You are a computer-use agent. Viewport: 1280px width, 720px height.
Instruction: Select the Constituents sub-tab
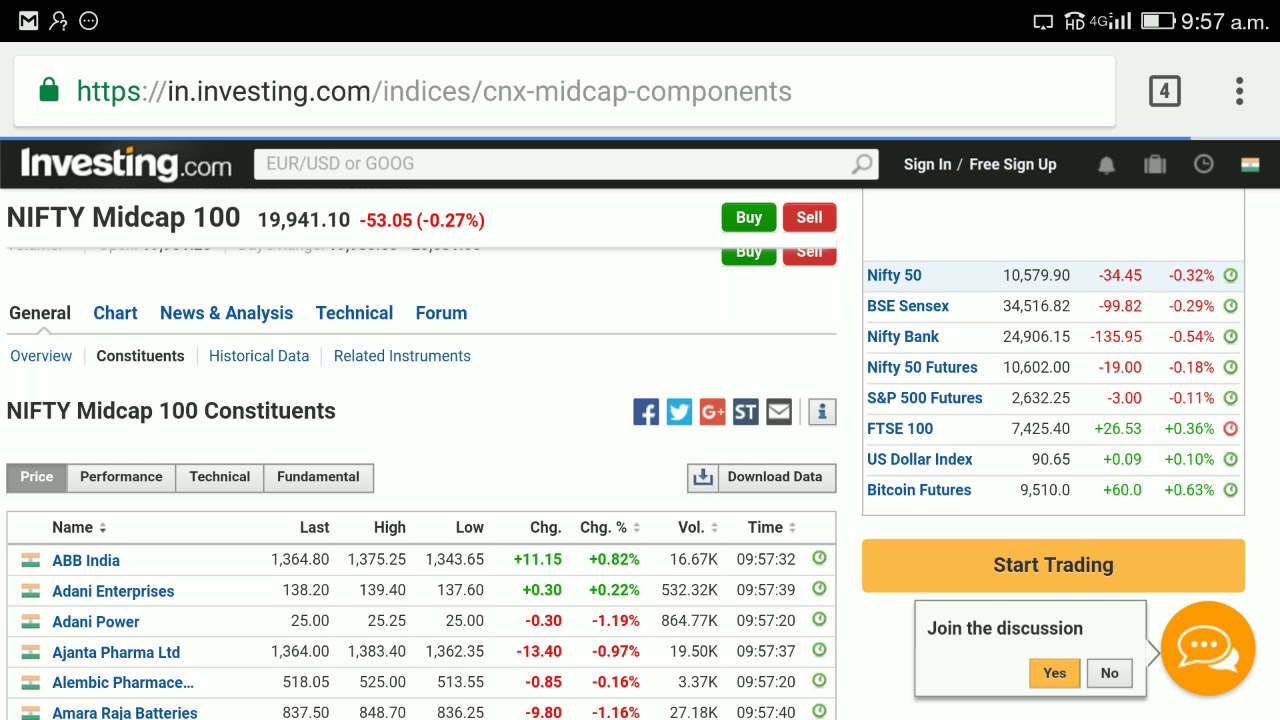tap(140, 356)
